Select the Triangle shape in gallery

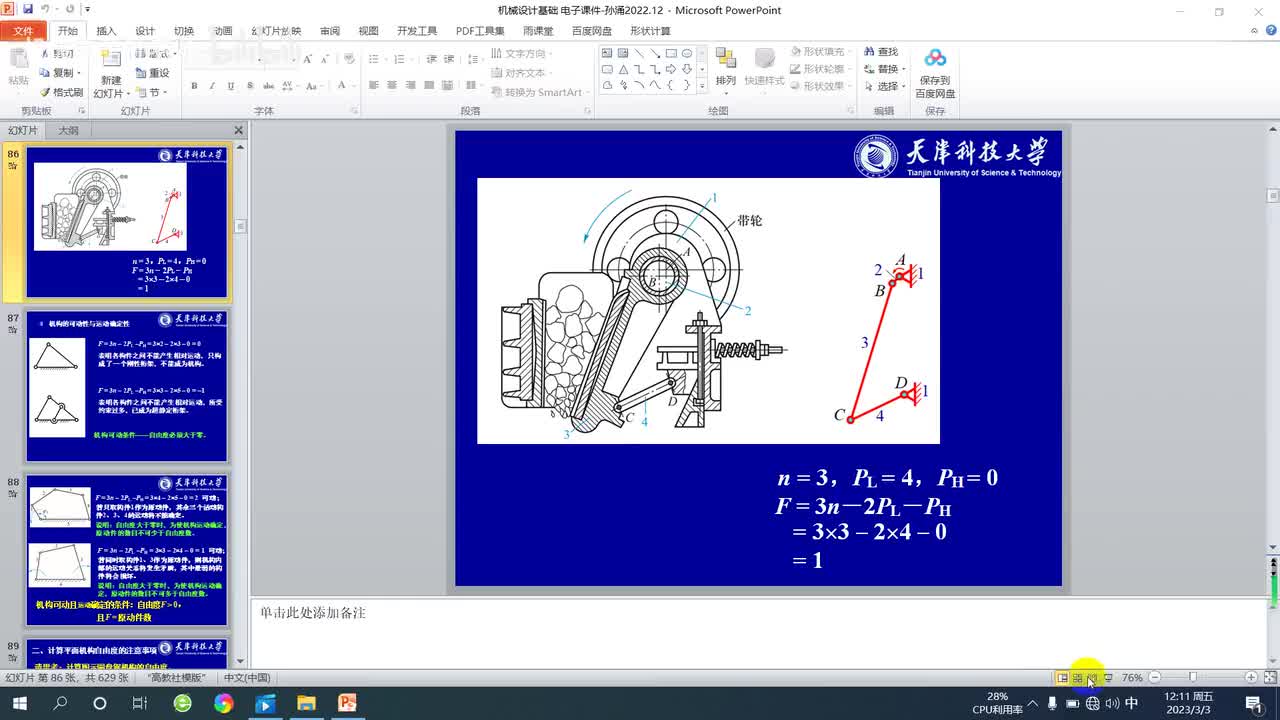623,70
